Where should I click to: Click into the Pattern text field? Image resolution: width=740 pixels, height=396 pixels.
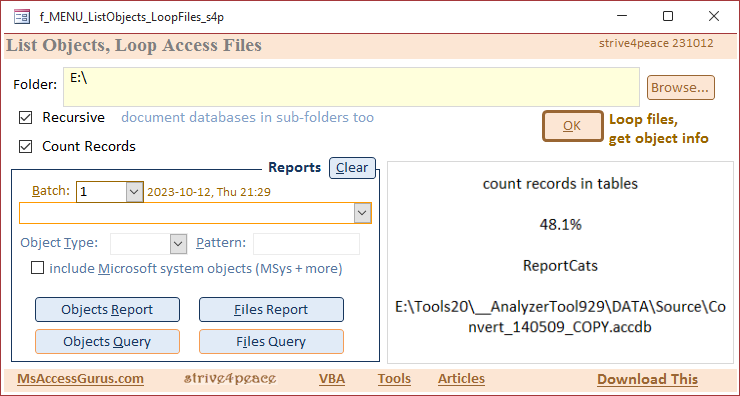tap(306, 244)
